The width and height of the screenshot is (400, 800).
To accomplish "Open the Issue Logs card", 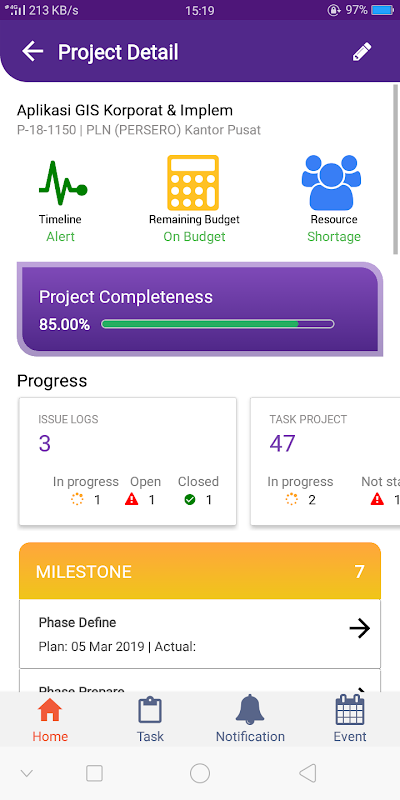I will (128, 461).
